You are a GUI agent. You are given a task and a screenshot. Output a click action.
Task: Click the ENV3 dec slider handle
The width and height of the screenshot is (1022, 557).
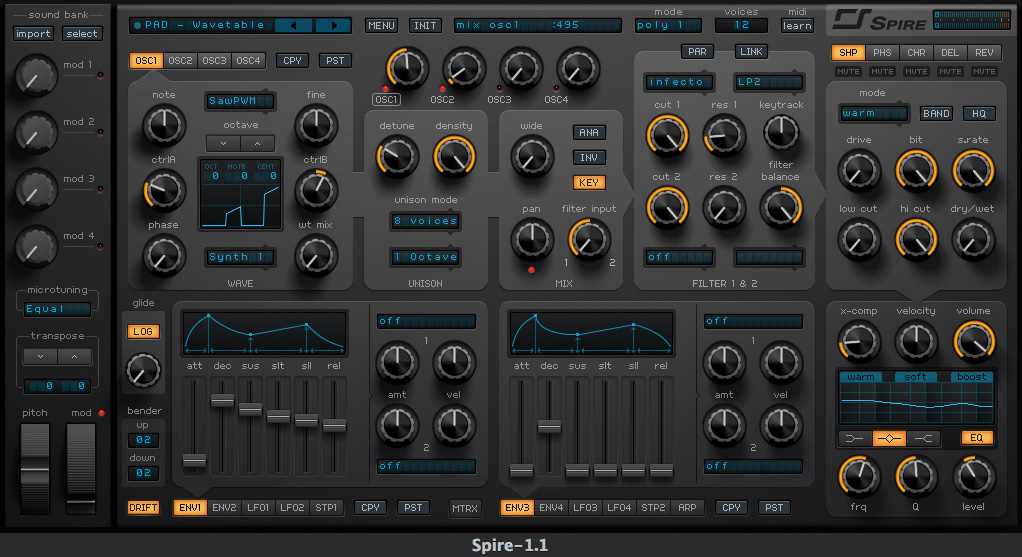click(x=549, y=427)
